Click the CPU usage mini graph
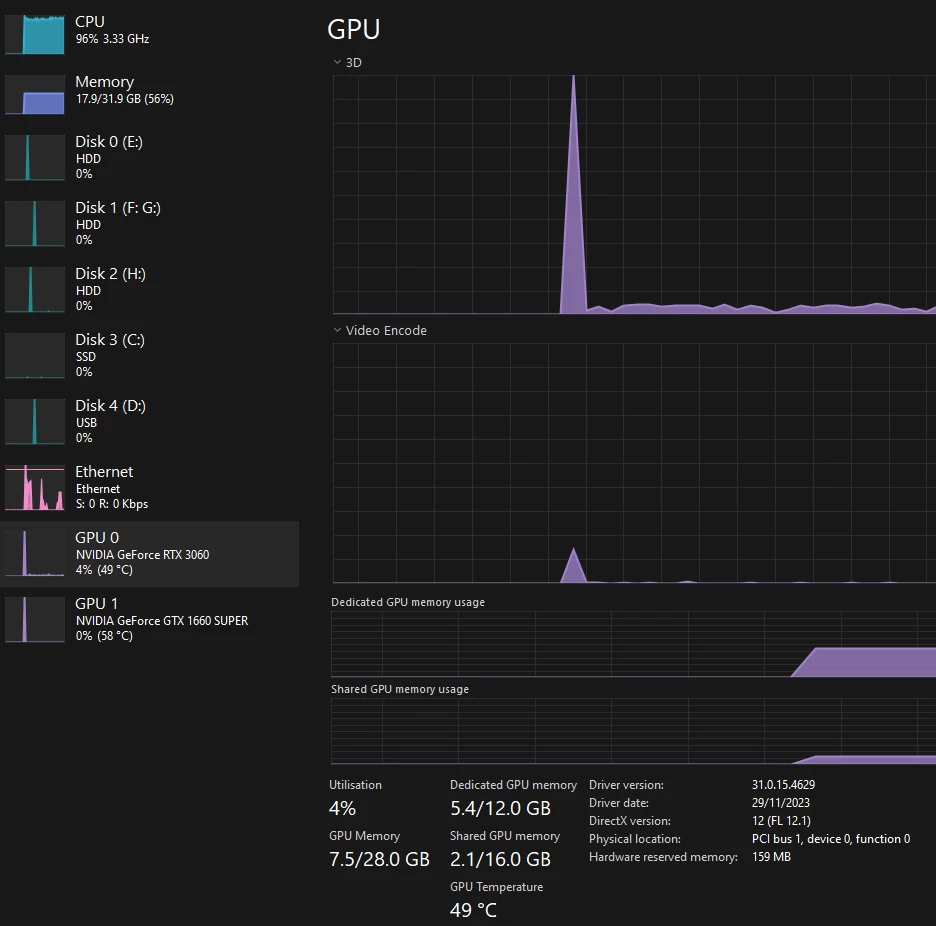The image size is (936, 926). pyautogui.click(x=35, y=35)
